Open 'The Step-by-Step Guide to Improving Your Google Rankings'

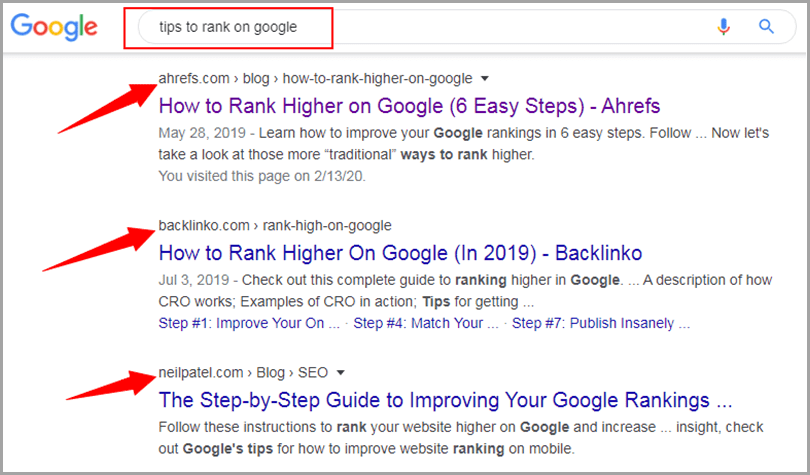pos(445,400)
